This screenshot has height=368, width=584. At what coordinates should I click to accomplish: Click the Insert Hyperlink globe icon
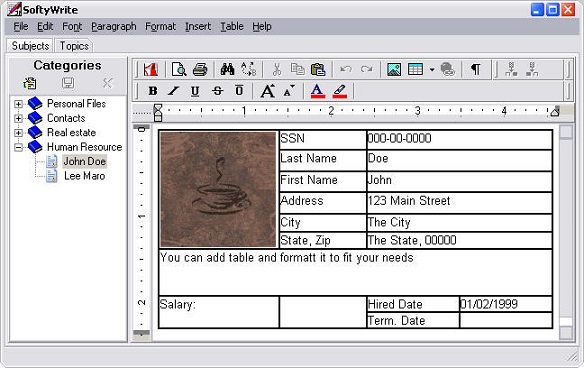click(447, 69)
